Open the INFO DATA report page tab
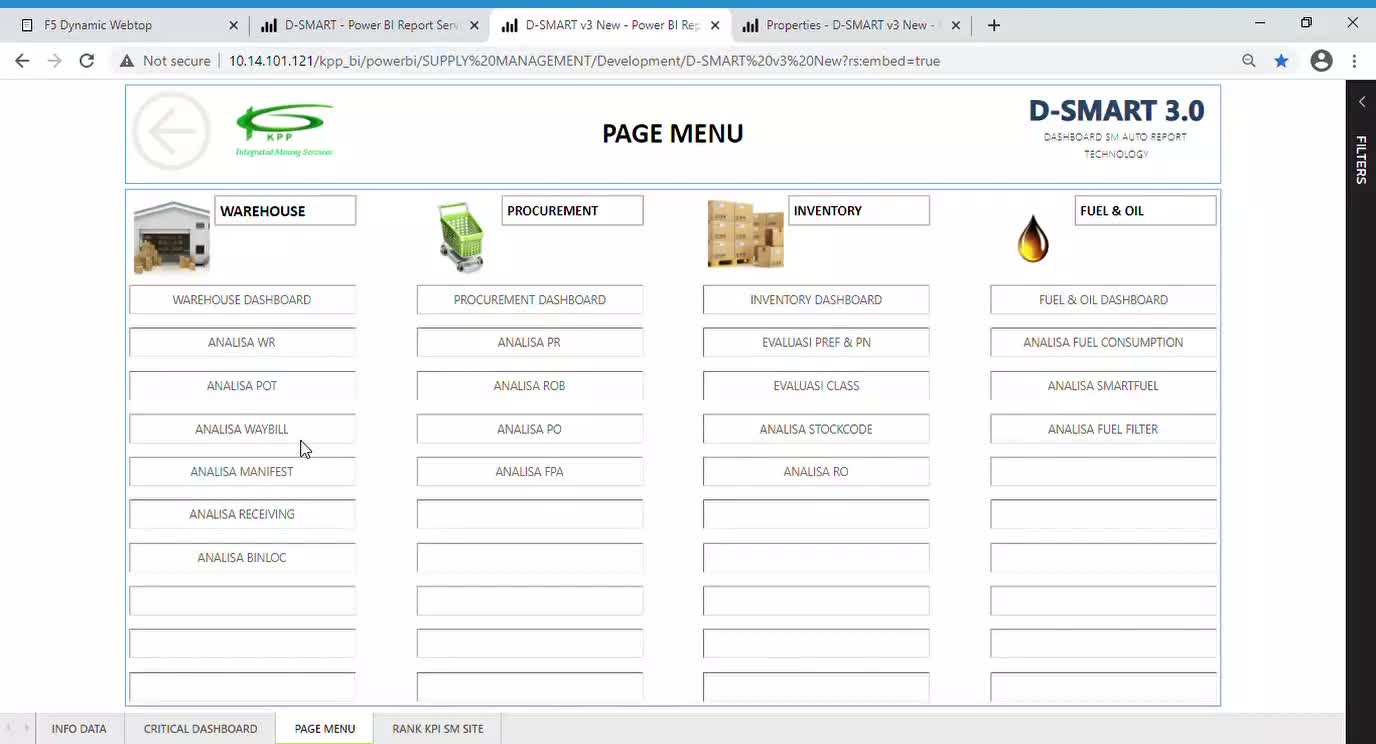 tap(79, 729)
